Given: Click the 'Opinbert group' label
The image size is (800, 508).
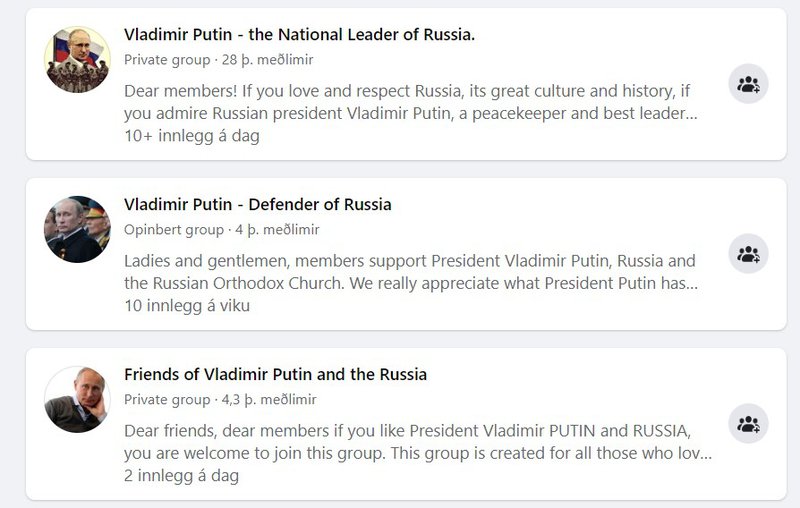Looking at the screenshot, I should coord(173,230).
